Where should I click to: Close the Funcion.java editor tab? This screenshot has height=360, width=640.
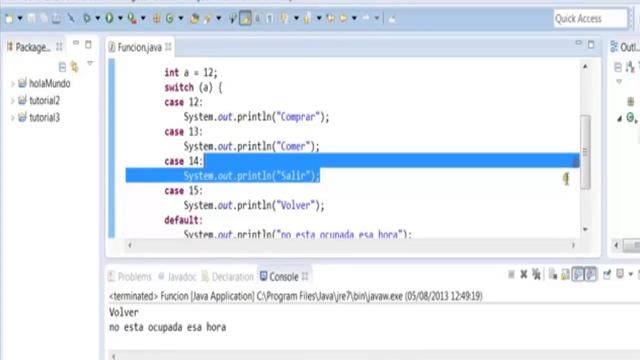pyautogui.click(x=168, y=47)
